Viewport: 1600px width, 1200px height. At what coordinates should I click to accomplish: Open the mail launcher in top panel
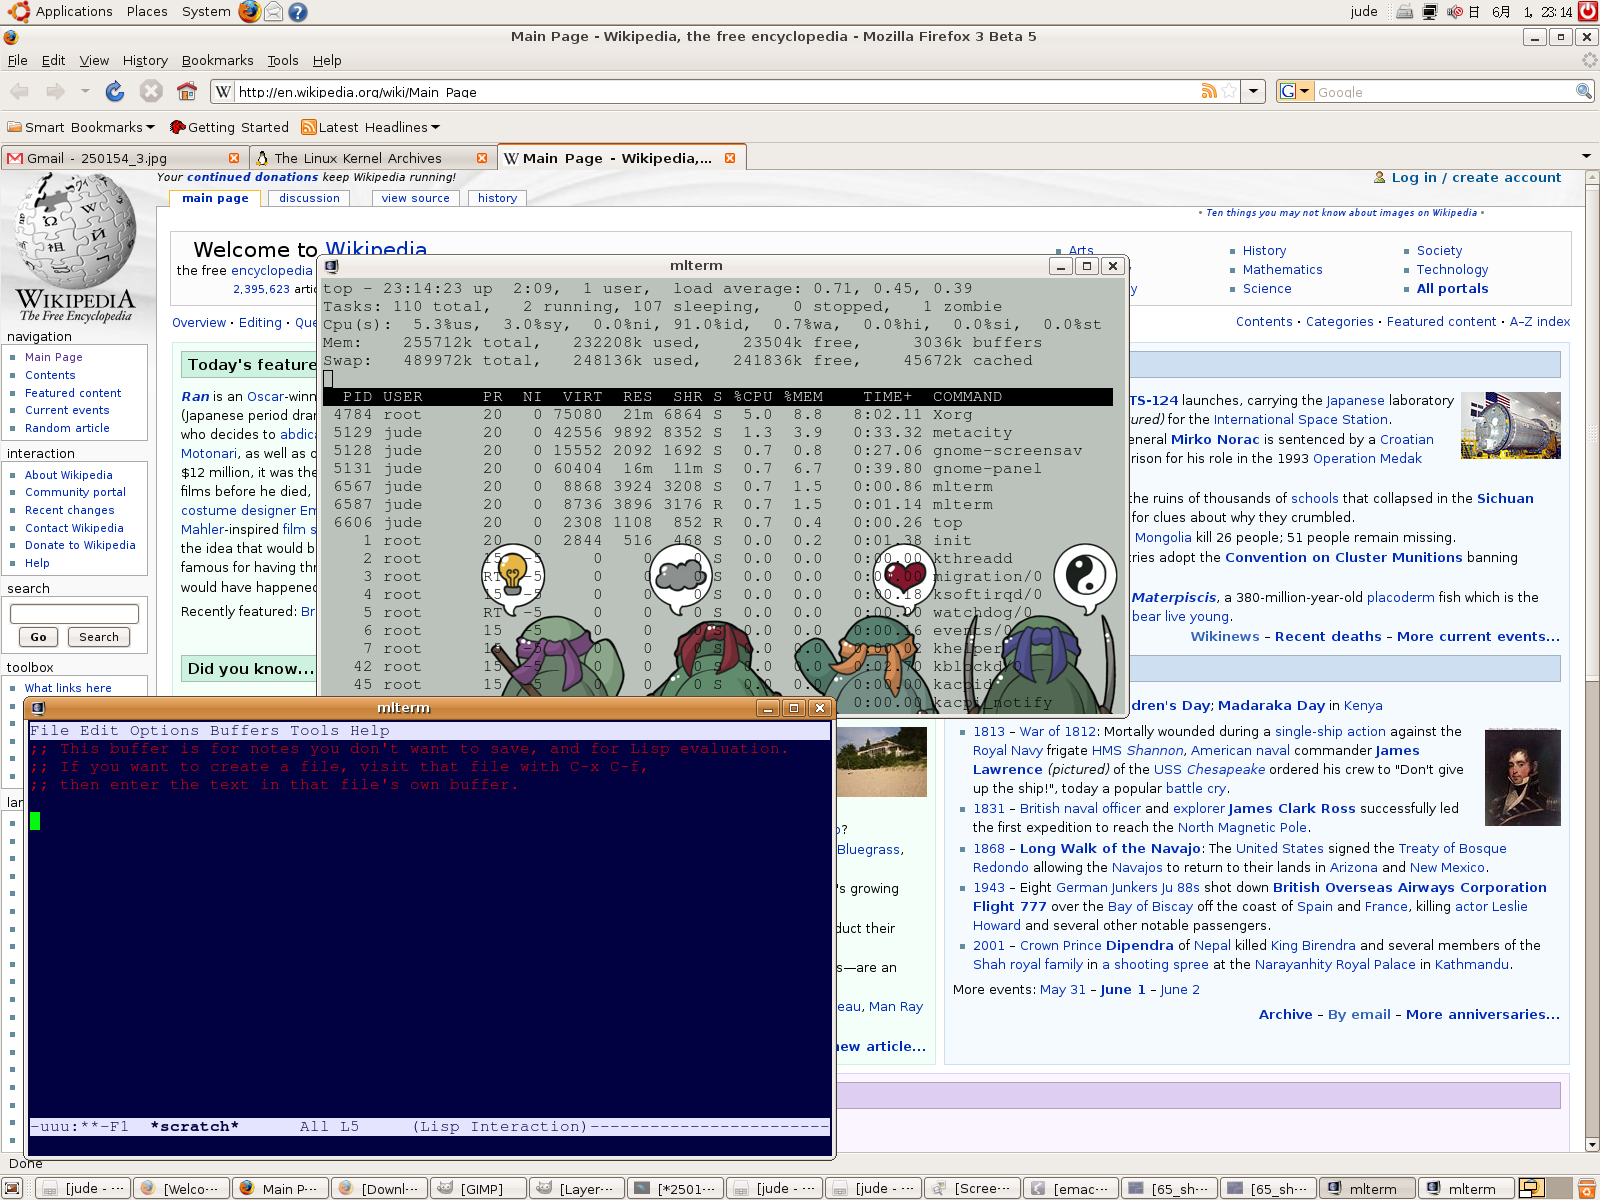(x=273, y=11)
